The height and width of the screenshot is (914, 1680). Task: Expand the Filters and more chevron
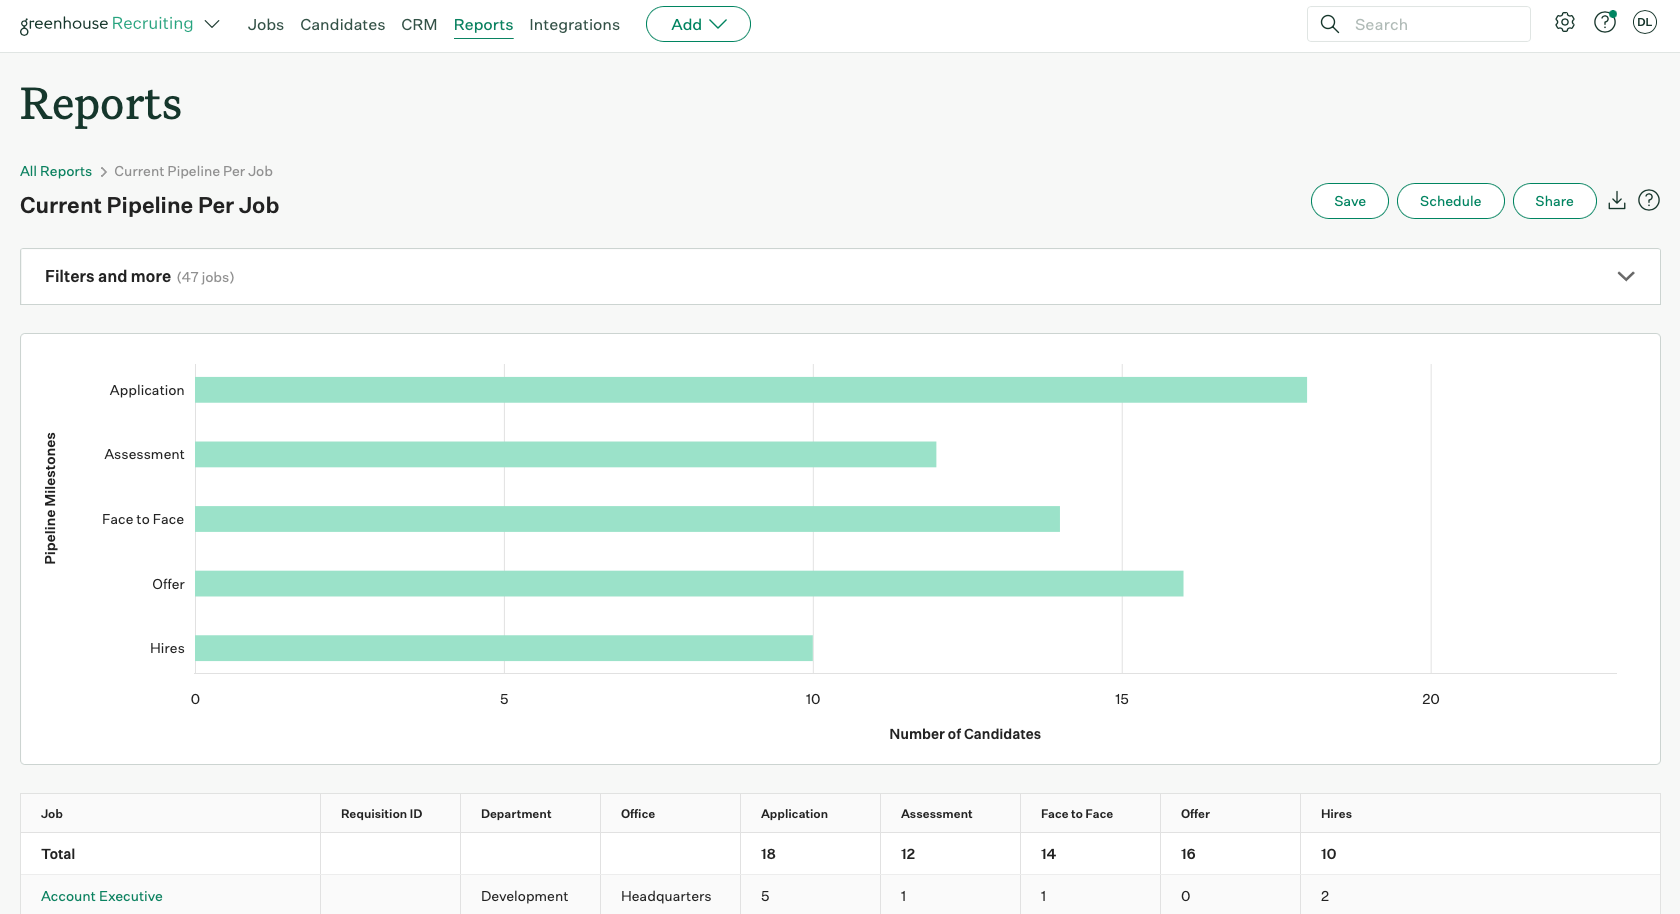point(1626,277)
